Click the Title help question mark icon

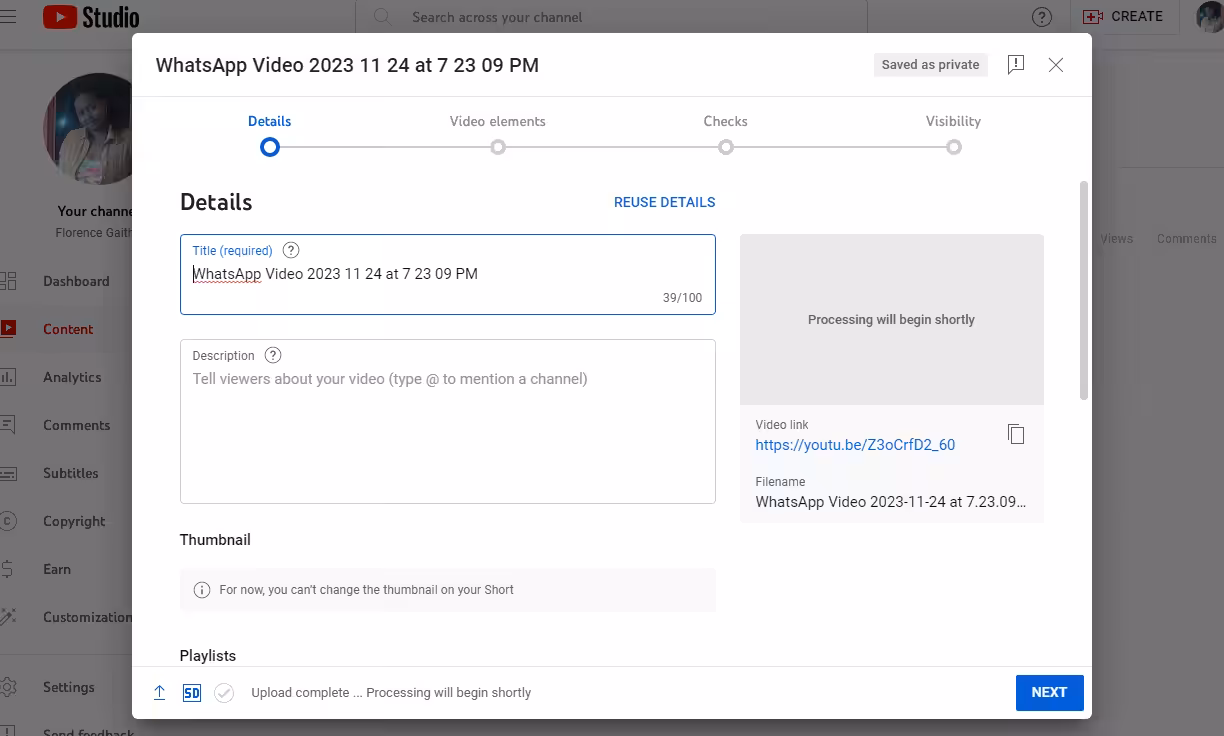point(291,251)
